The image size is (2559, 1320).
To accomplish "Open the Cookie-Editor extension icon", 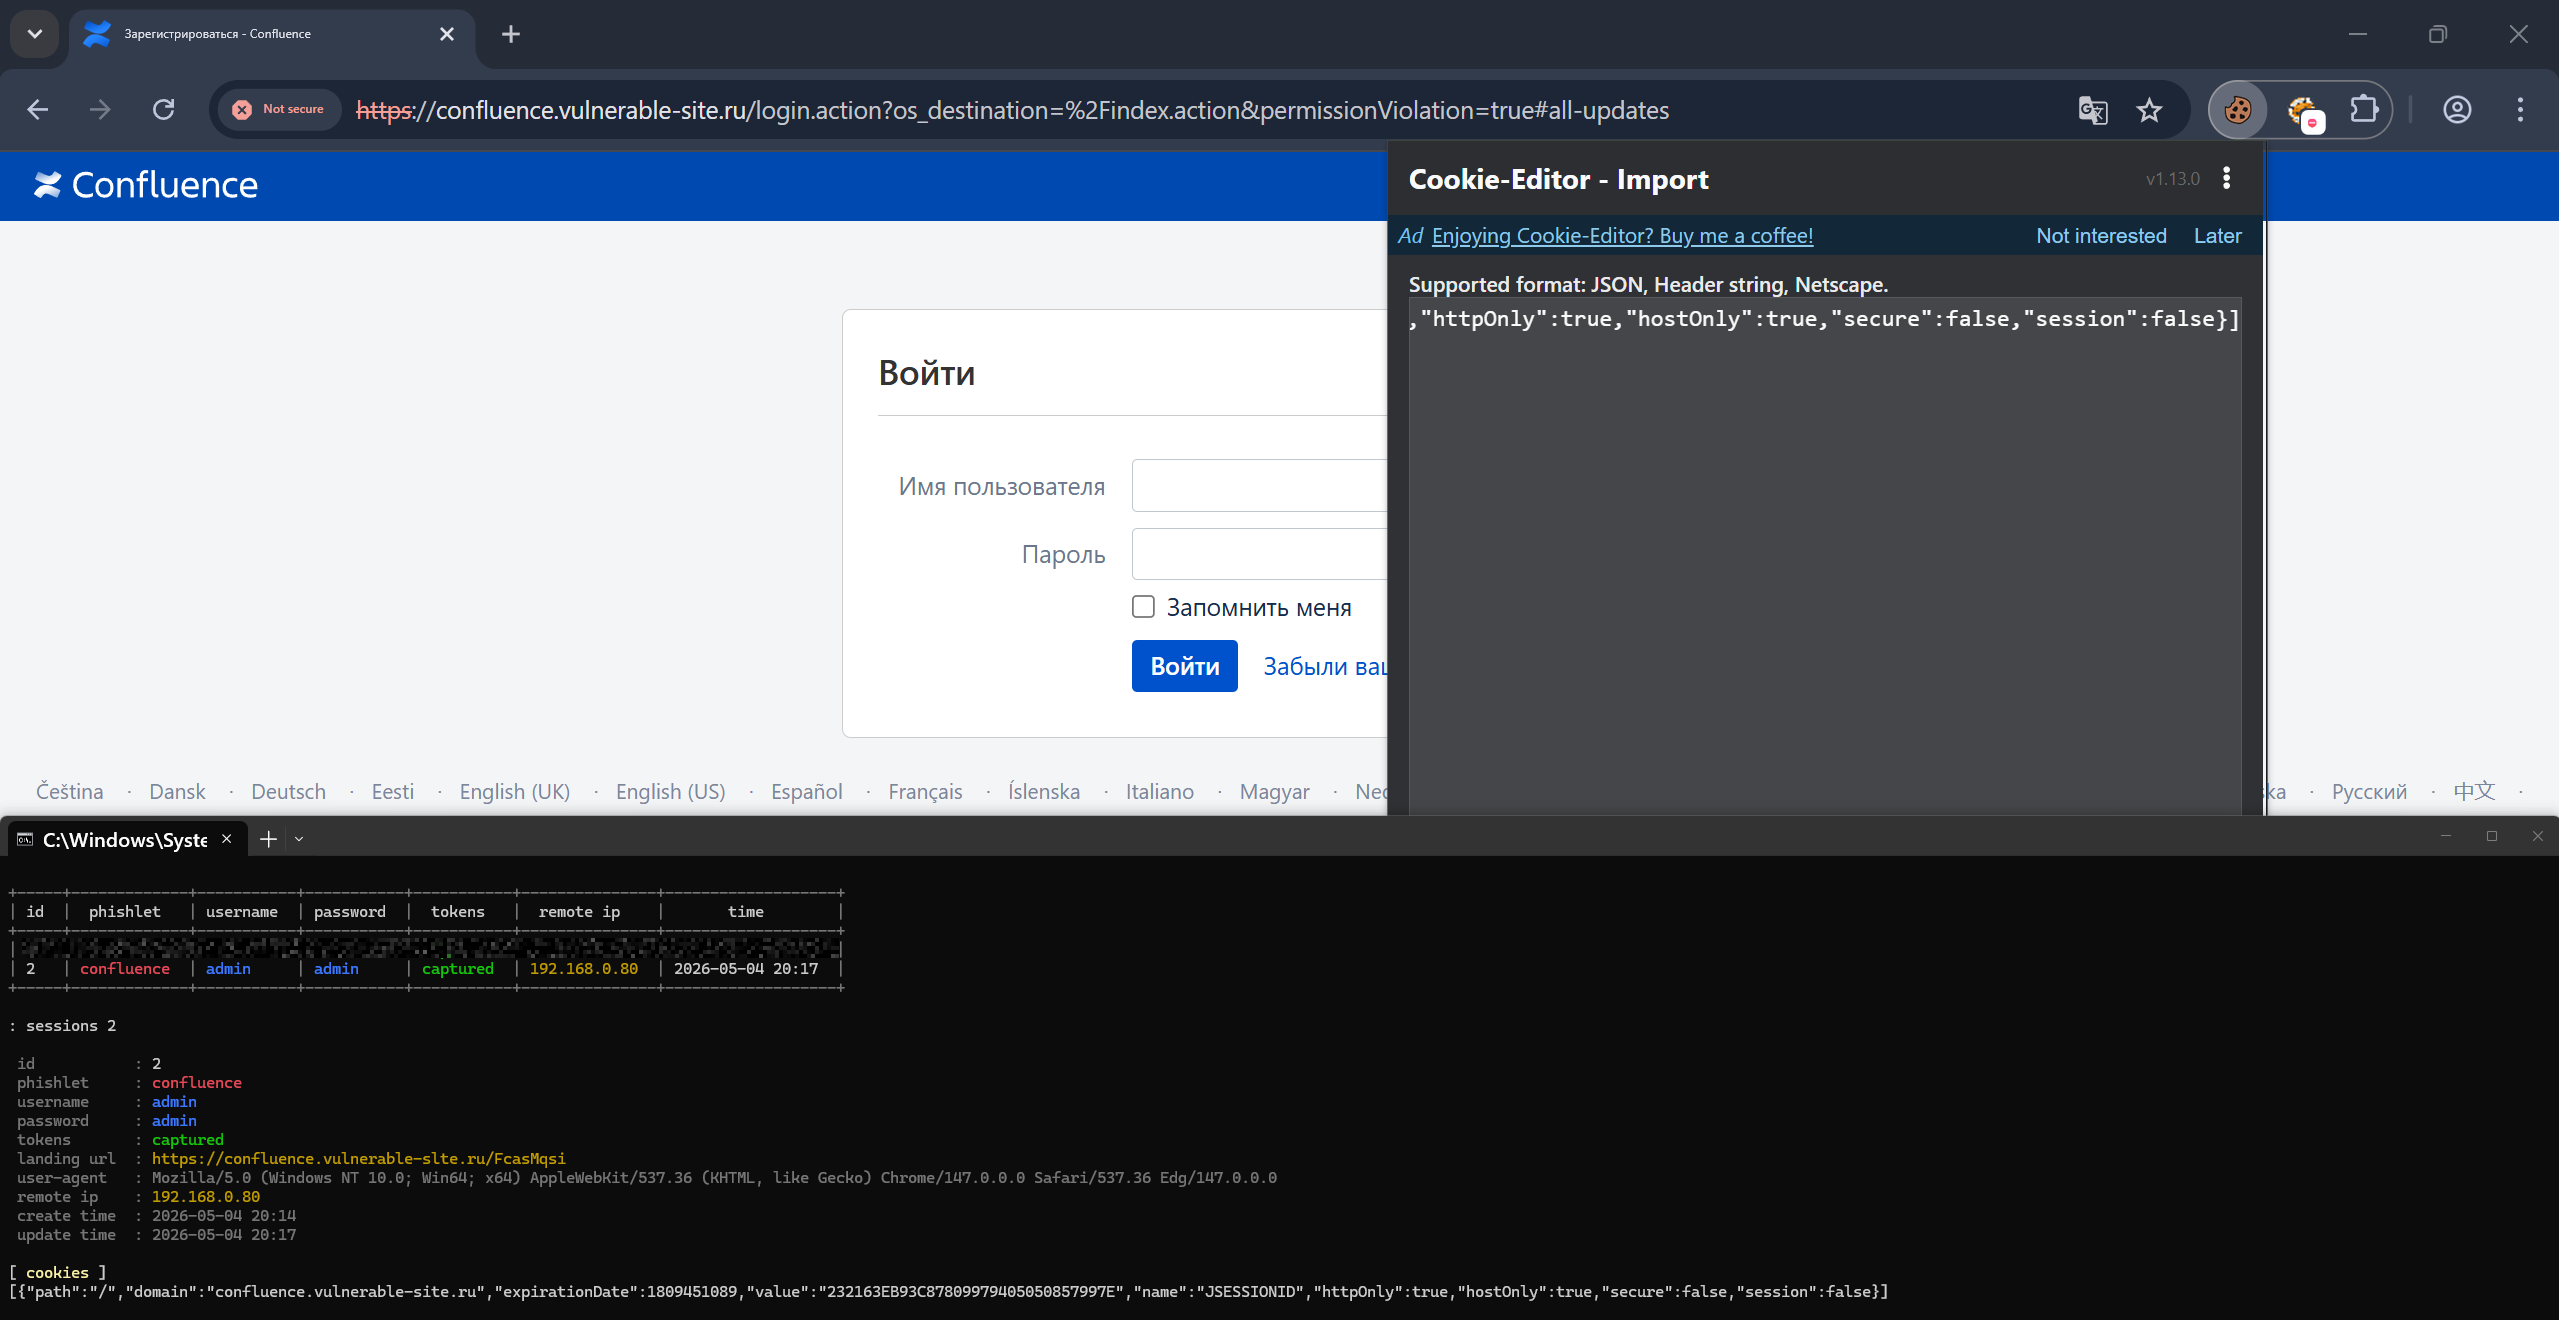I will tap(2238, 110).
